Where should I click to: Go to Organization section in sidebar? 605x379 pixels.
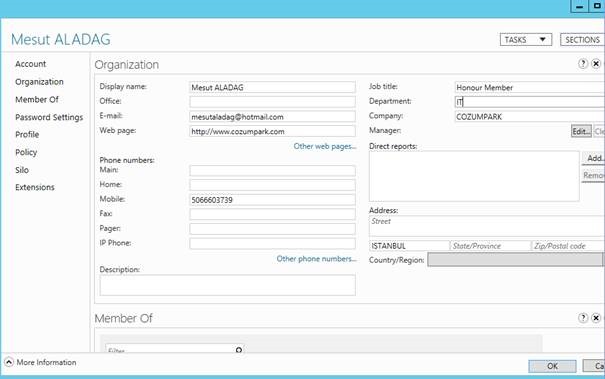(x=39, y=82)
